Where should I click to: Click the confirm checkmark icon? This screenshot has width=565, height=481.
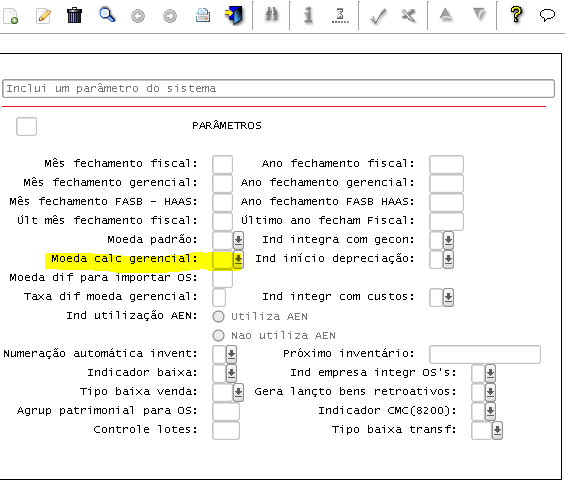pyautogui.click(x=378, y=16)
